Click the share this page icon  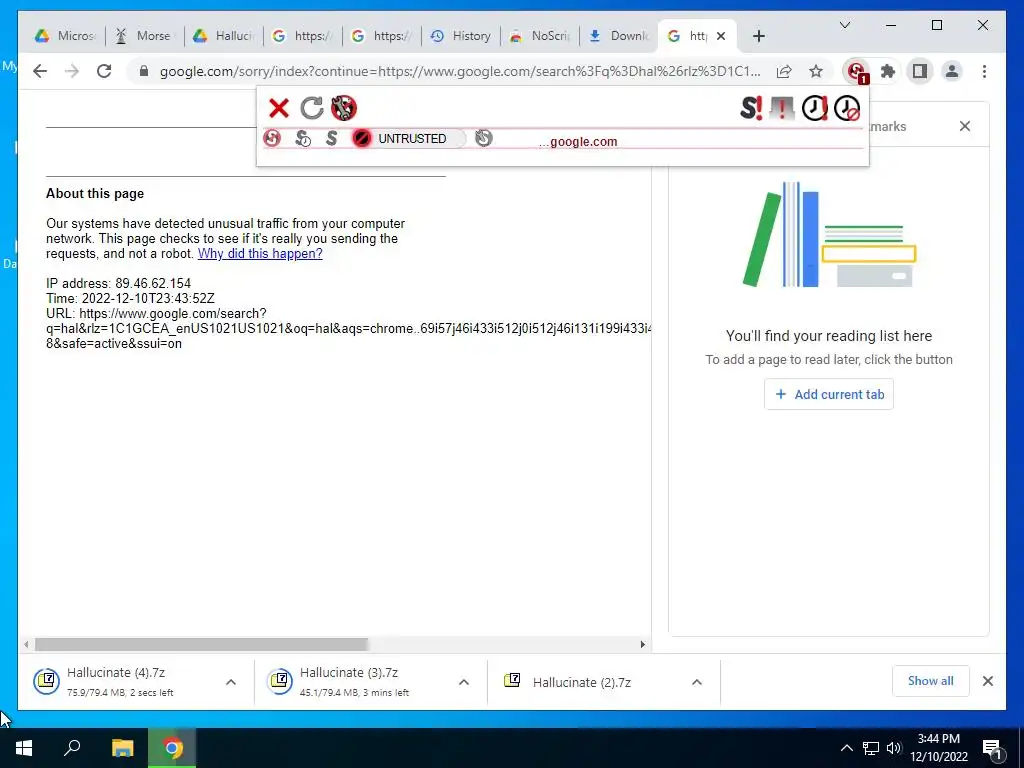(x=784, y=71)
